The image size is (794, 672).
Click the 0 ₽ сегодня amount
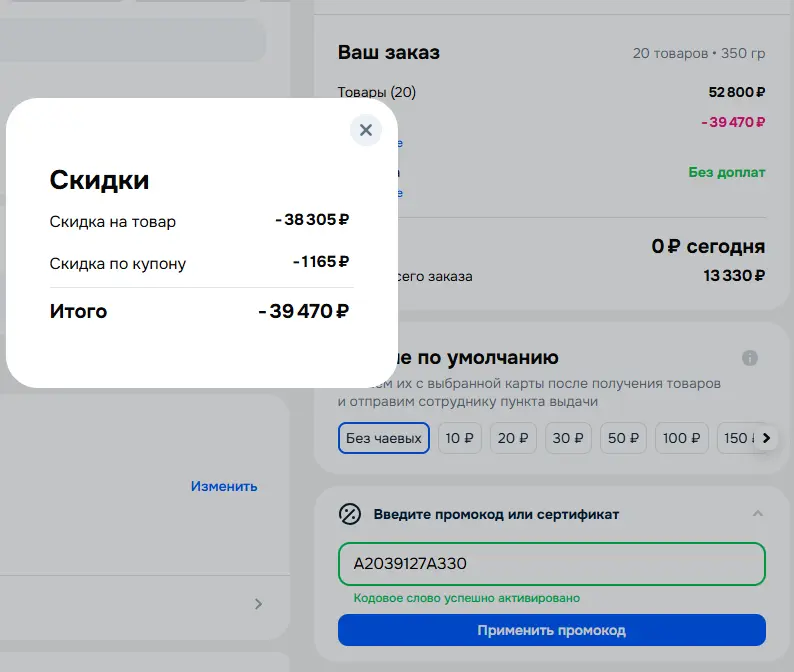[x=708, y=247]
